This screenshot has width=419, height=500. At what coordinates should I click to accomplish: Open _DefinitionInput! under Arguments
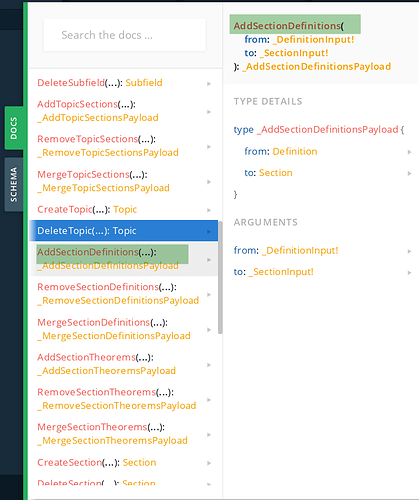coord(300,250)
